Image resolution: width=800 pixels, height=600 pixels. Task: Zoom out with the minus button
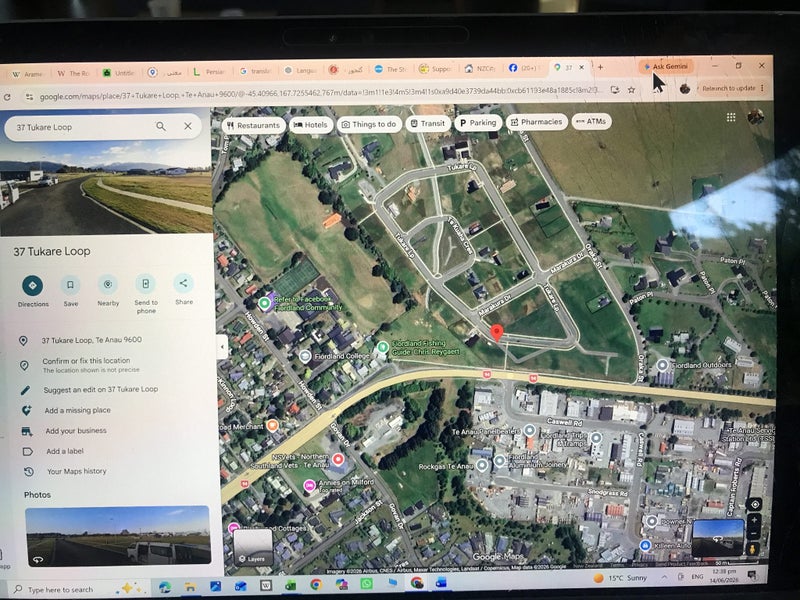click(x=754, y=534)
